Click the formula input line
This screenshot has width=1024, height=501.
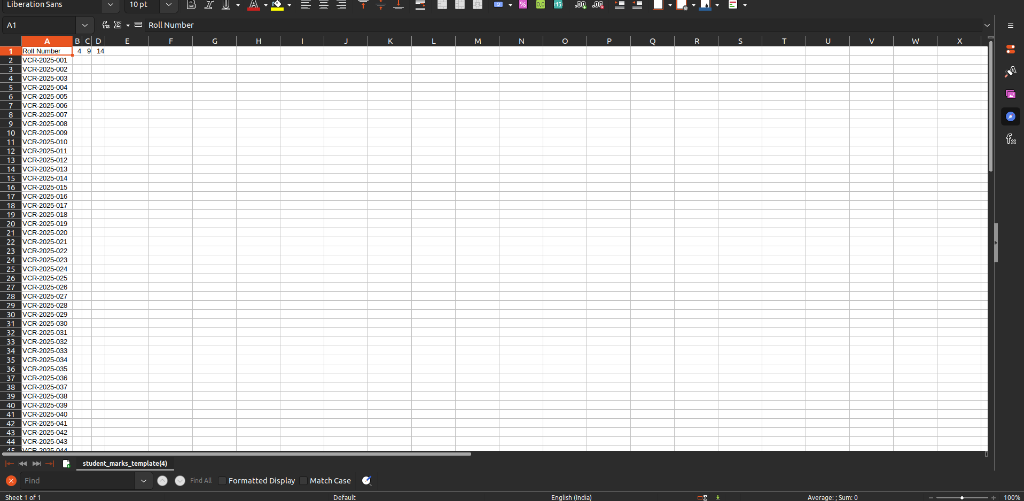tap(562, 25)
